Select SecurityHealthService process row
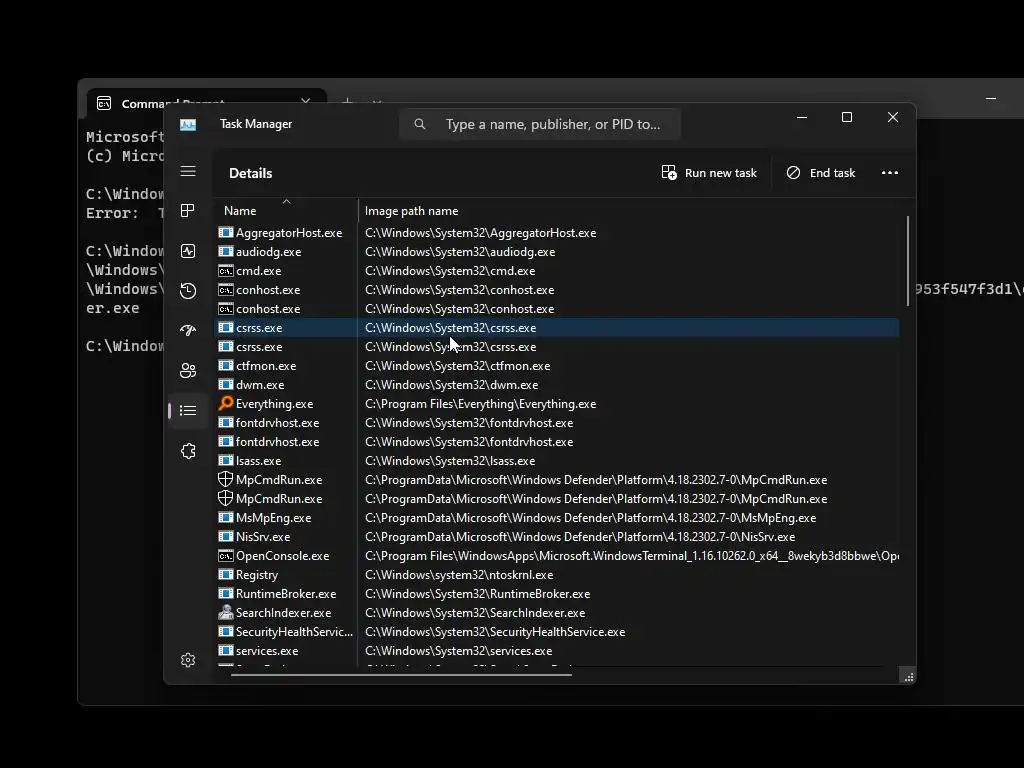 (x=556, y=632)
